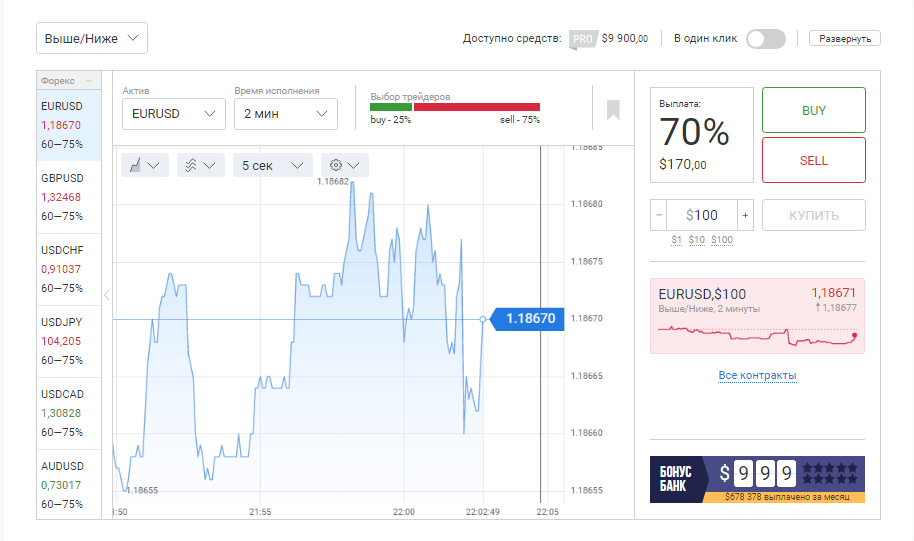Expand the Актив EURUSD dropdown

(x=173, y=114)
